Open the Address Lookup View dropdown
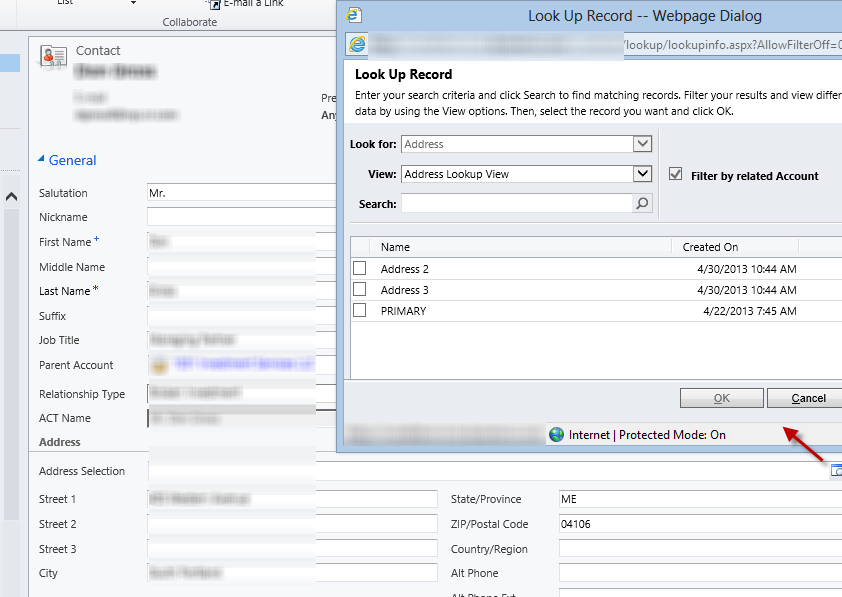 pyautogui.click(x=642, y=173)
